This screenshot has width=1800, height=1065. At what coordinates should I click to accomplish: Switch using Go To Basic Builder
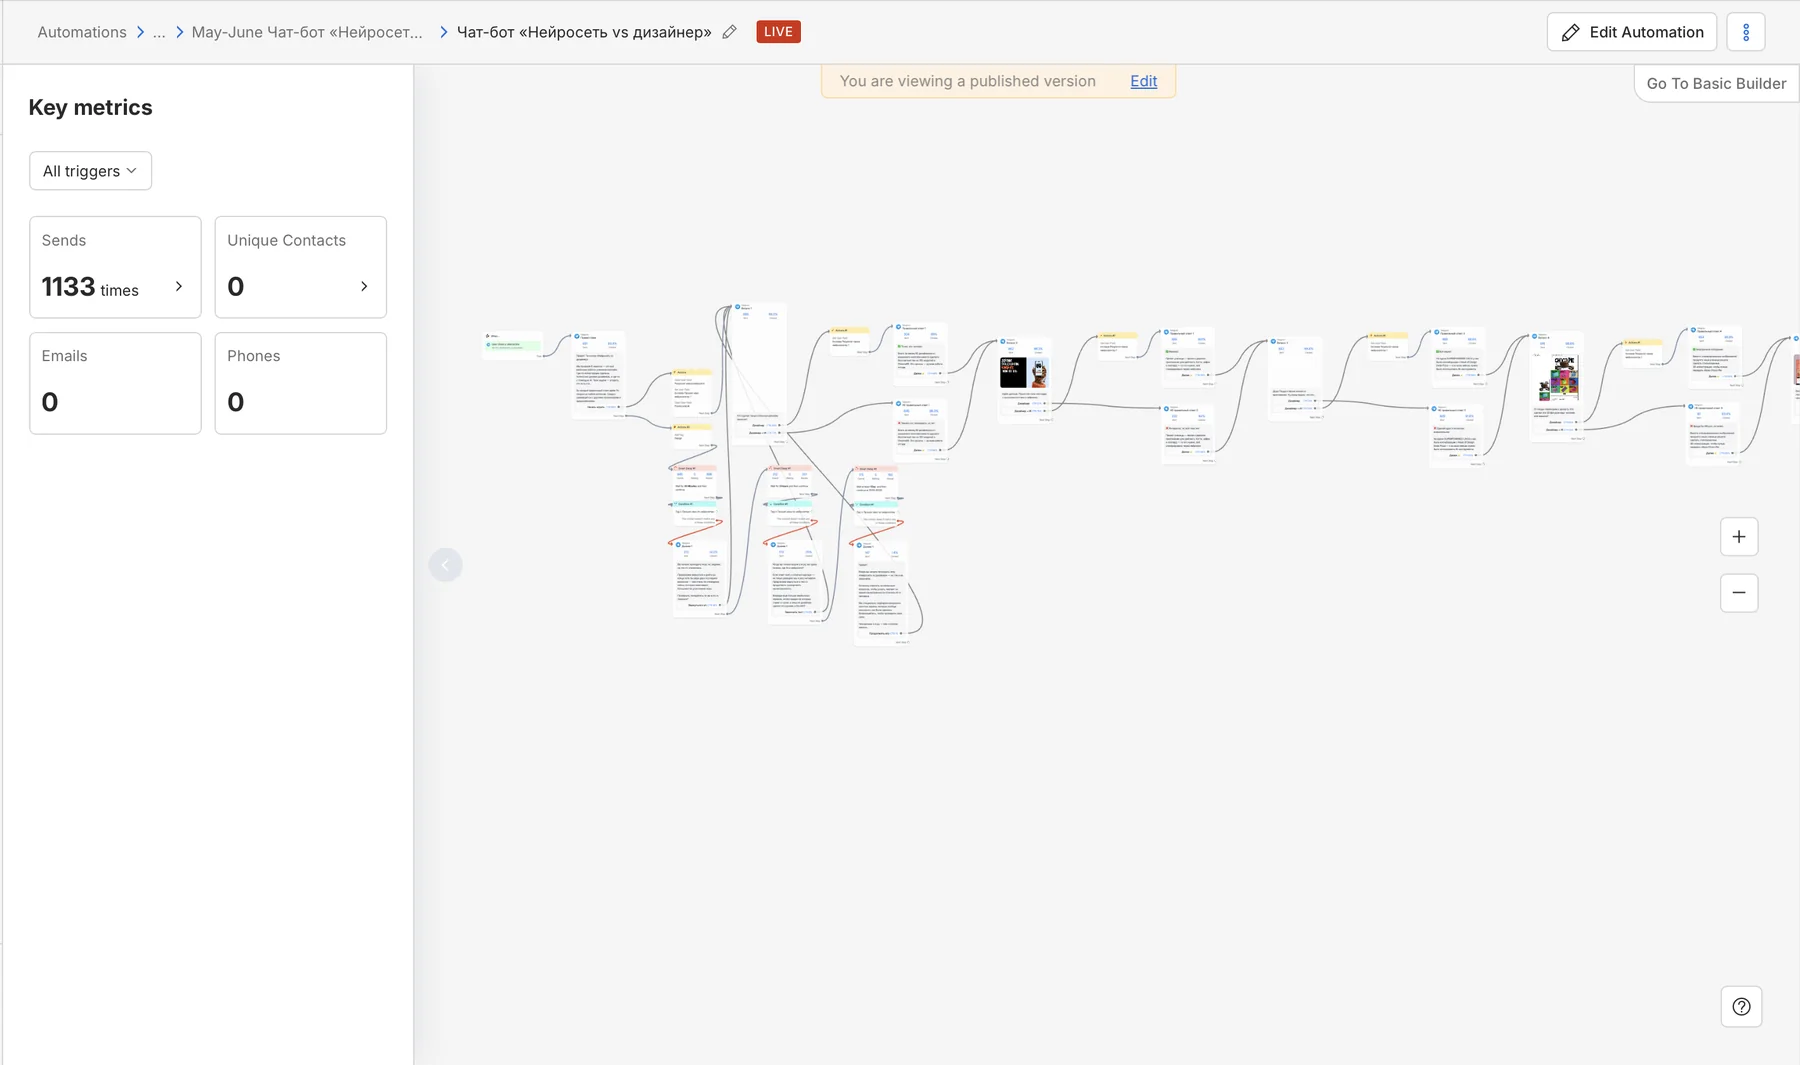pos(1716,83)
